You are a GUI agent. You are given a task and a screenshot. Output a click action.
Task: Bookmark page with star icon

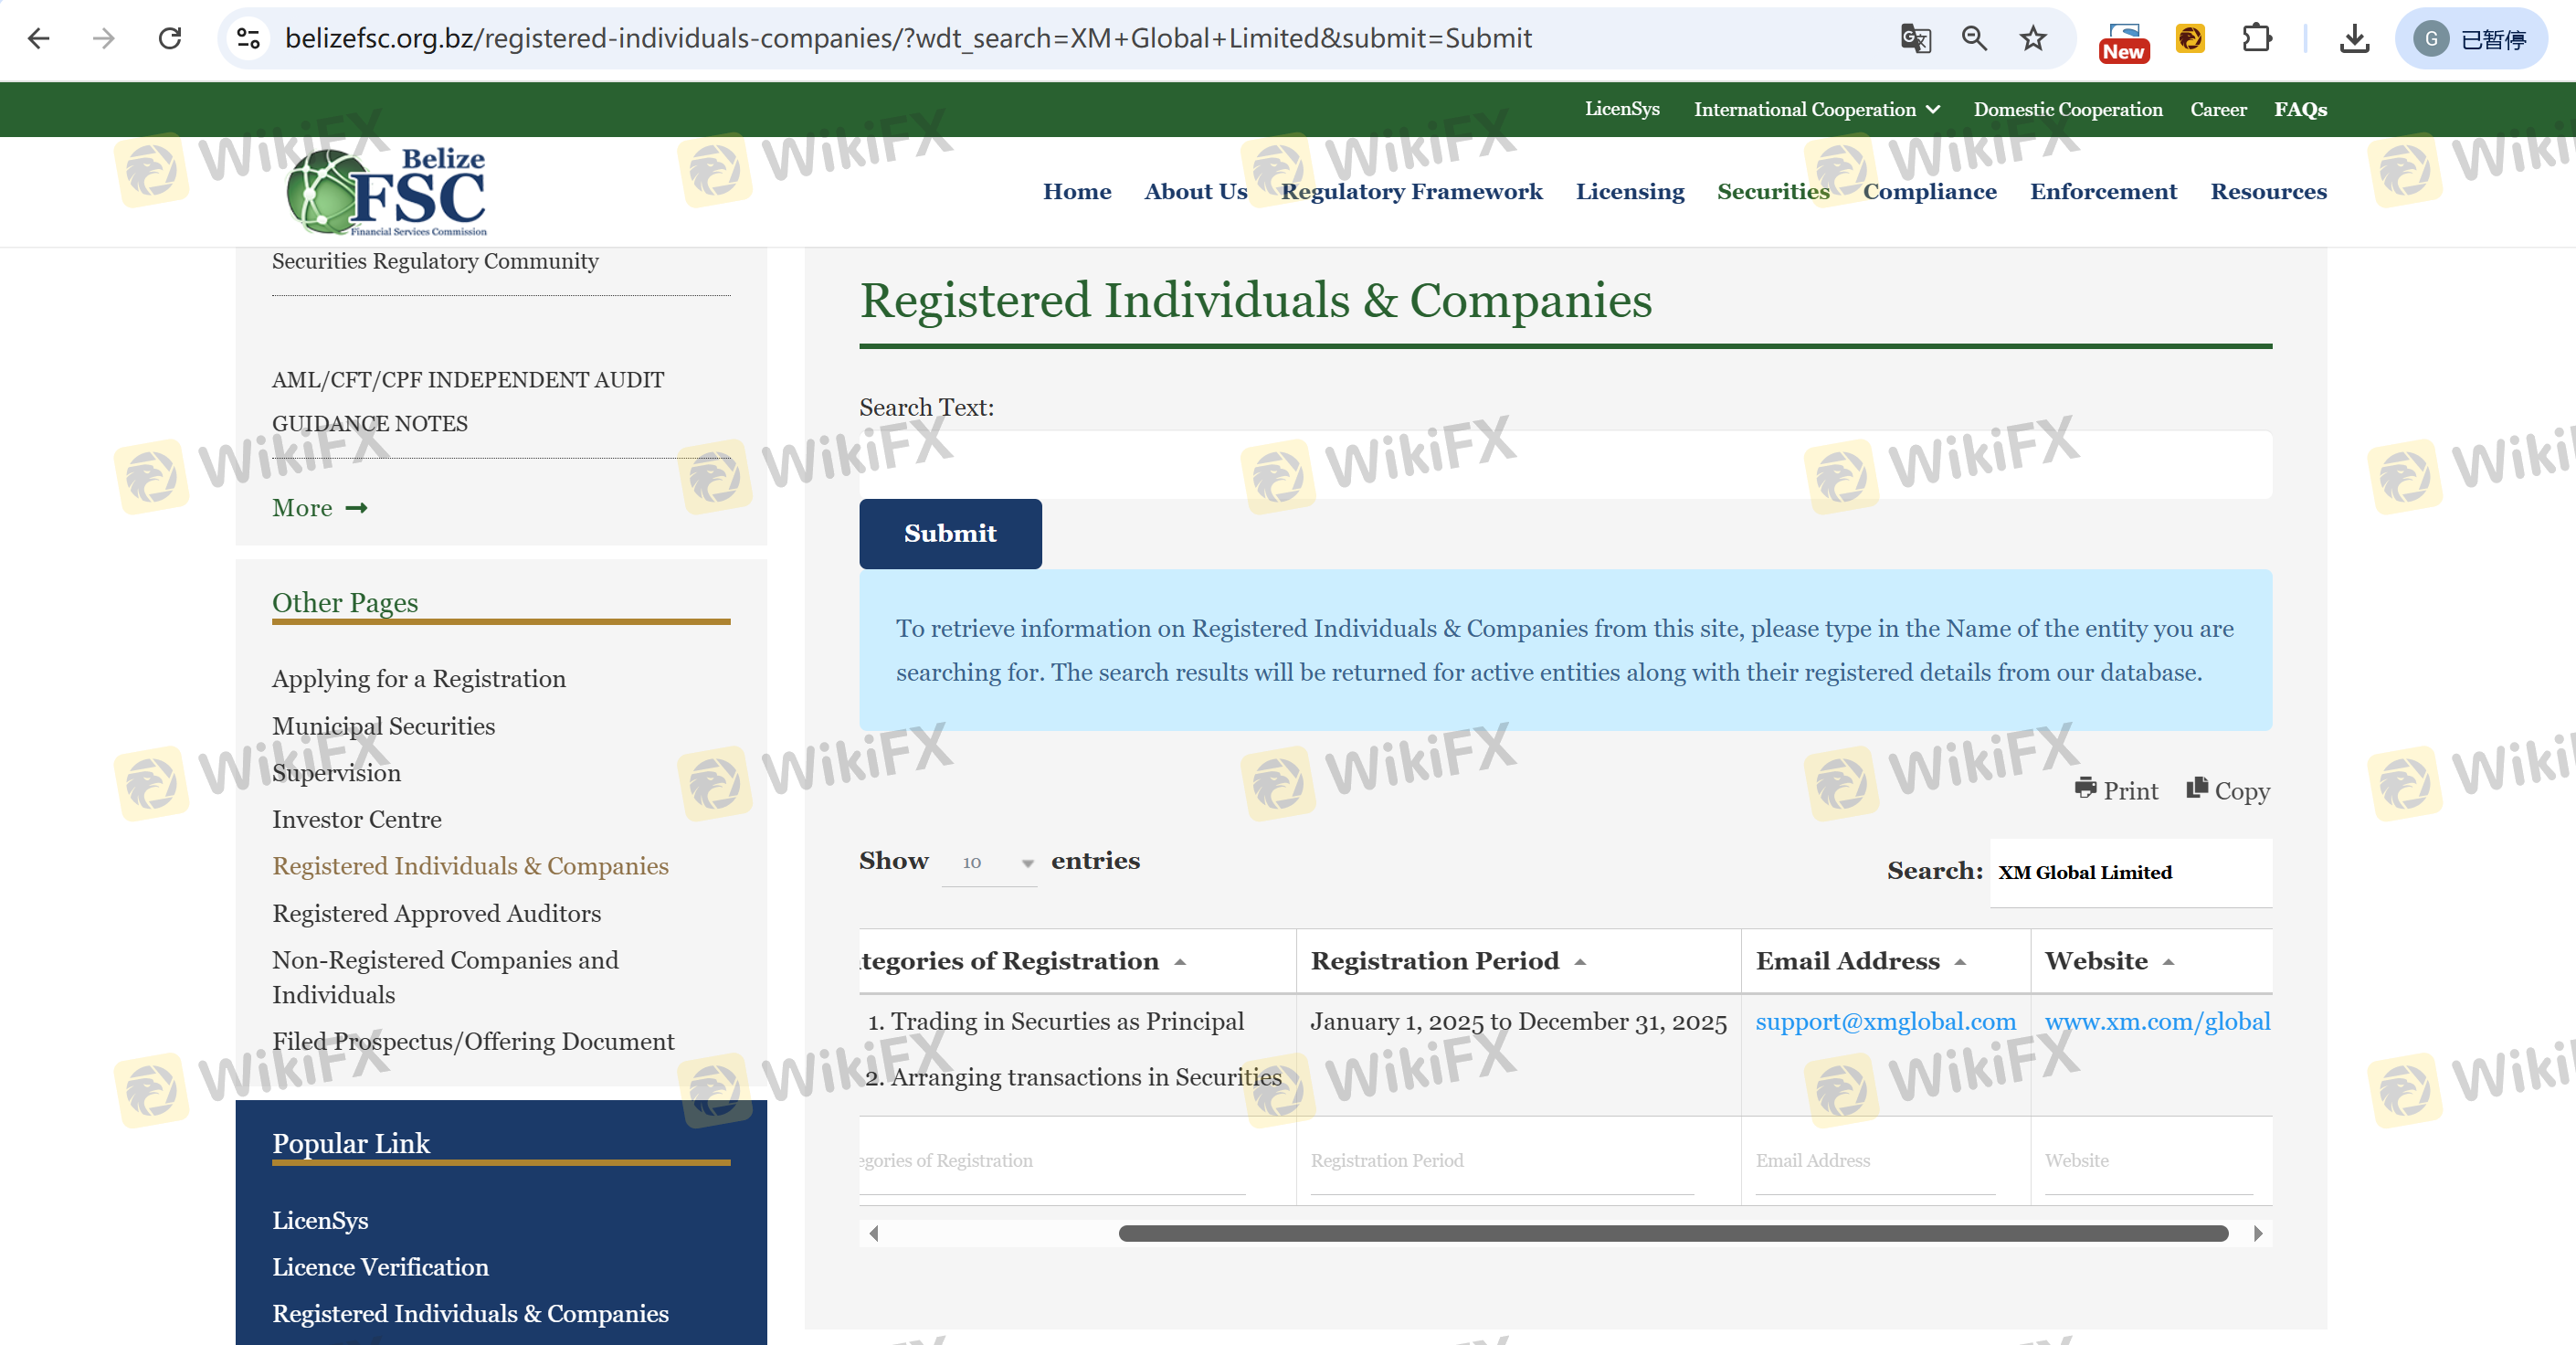[2032, 38]
